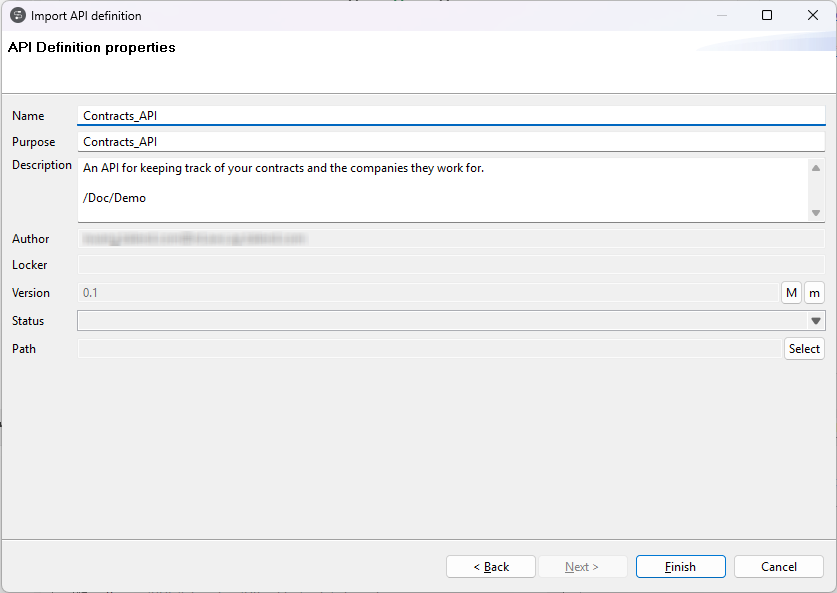Click the Back button
This screenshot has height=593, width=837.
490,566
